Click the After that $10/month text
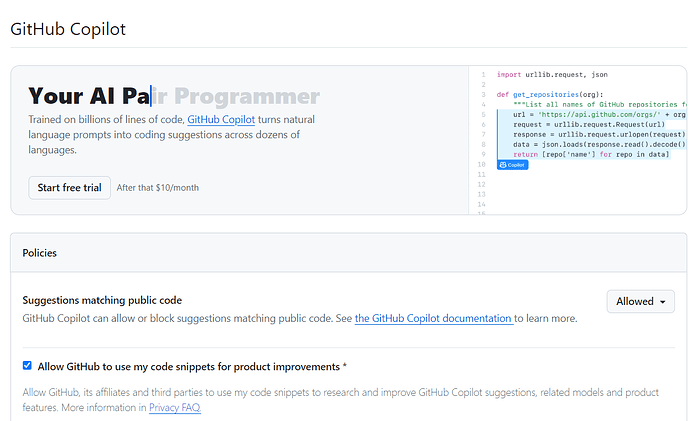 point(158,188)
